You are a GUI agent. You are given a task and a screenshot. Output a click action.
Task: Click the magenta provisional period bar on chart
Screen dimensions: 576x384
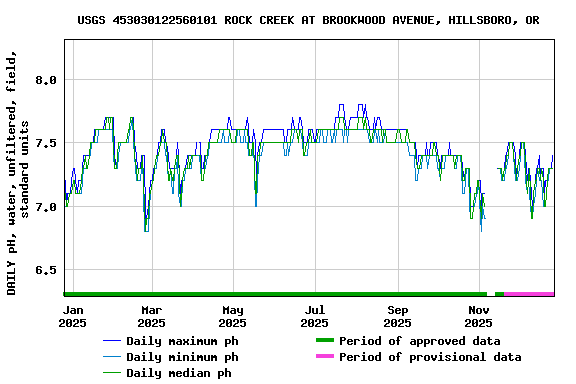click(529, 294)
